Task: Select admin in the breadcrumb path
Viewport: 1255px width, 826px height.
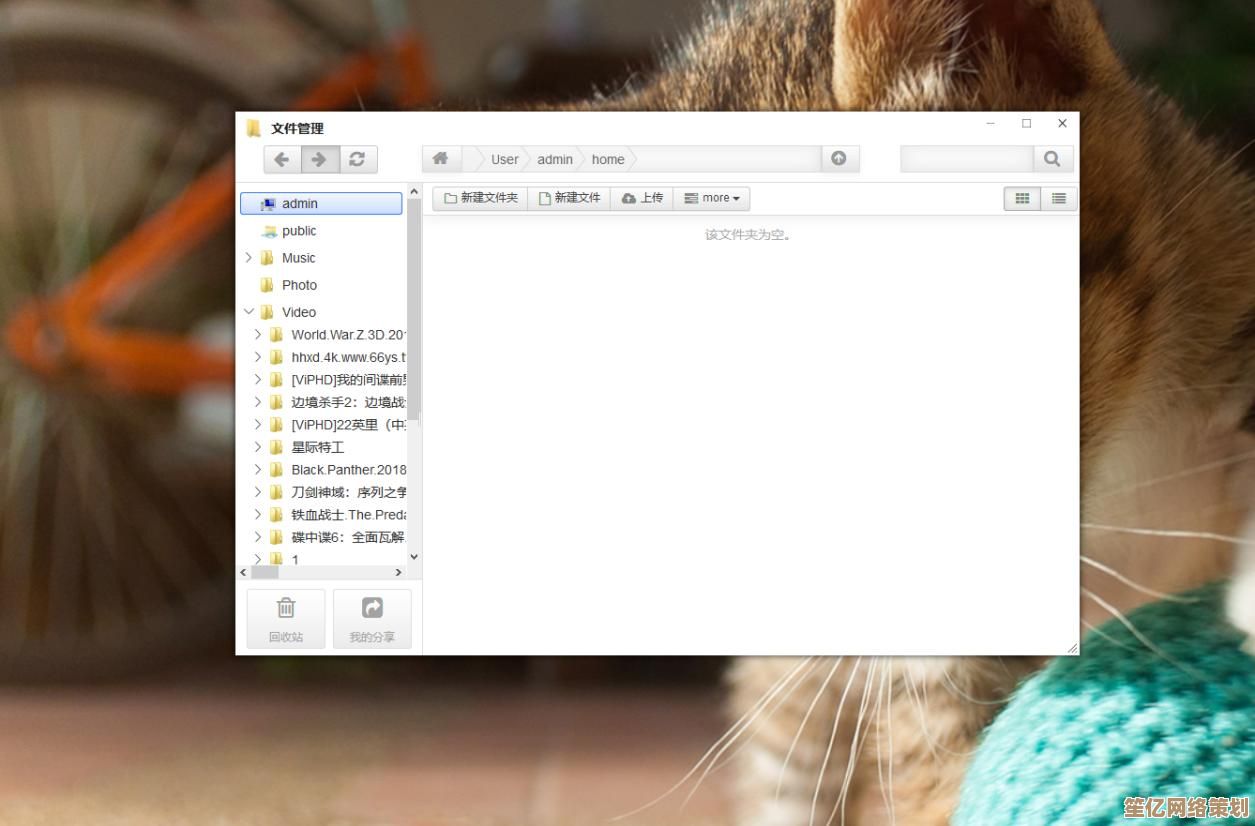Action: pyautogui.click(x=555, y=159)
